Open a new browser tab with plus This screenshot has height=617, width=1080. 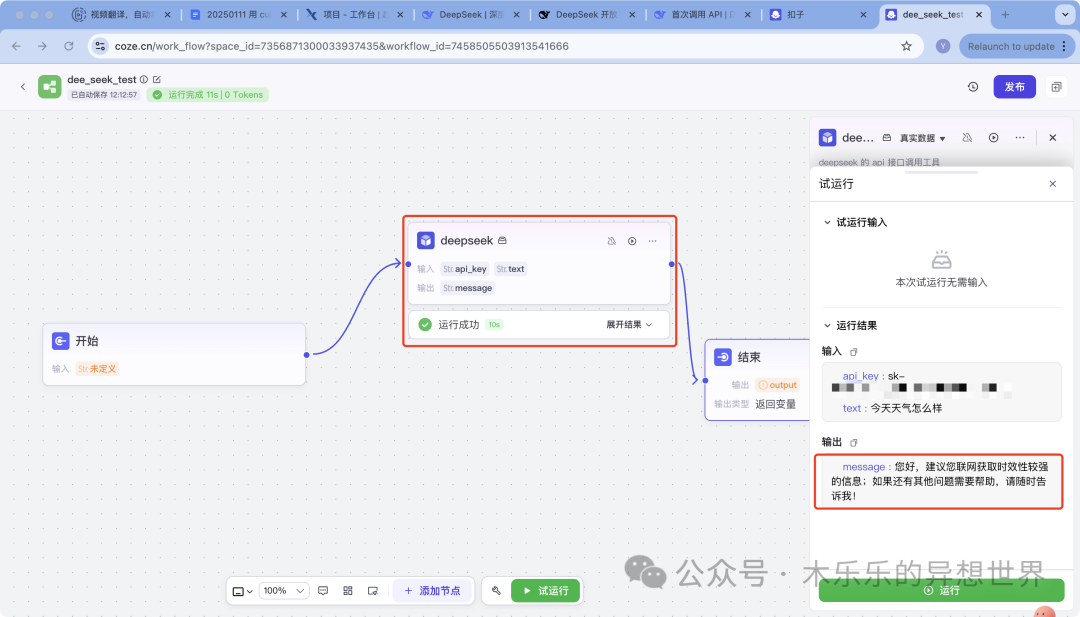(1005, 14)
